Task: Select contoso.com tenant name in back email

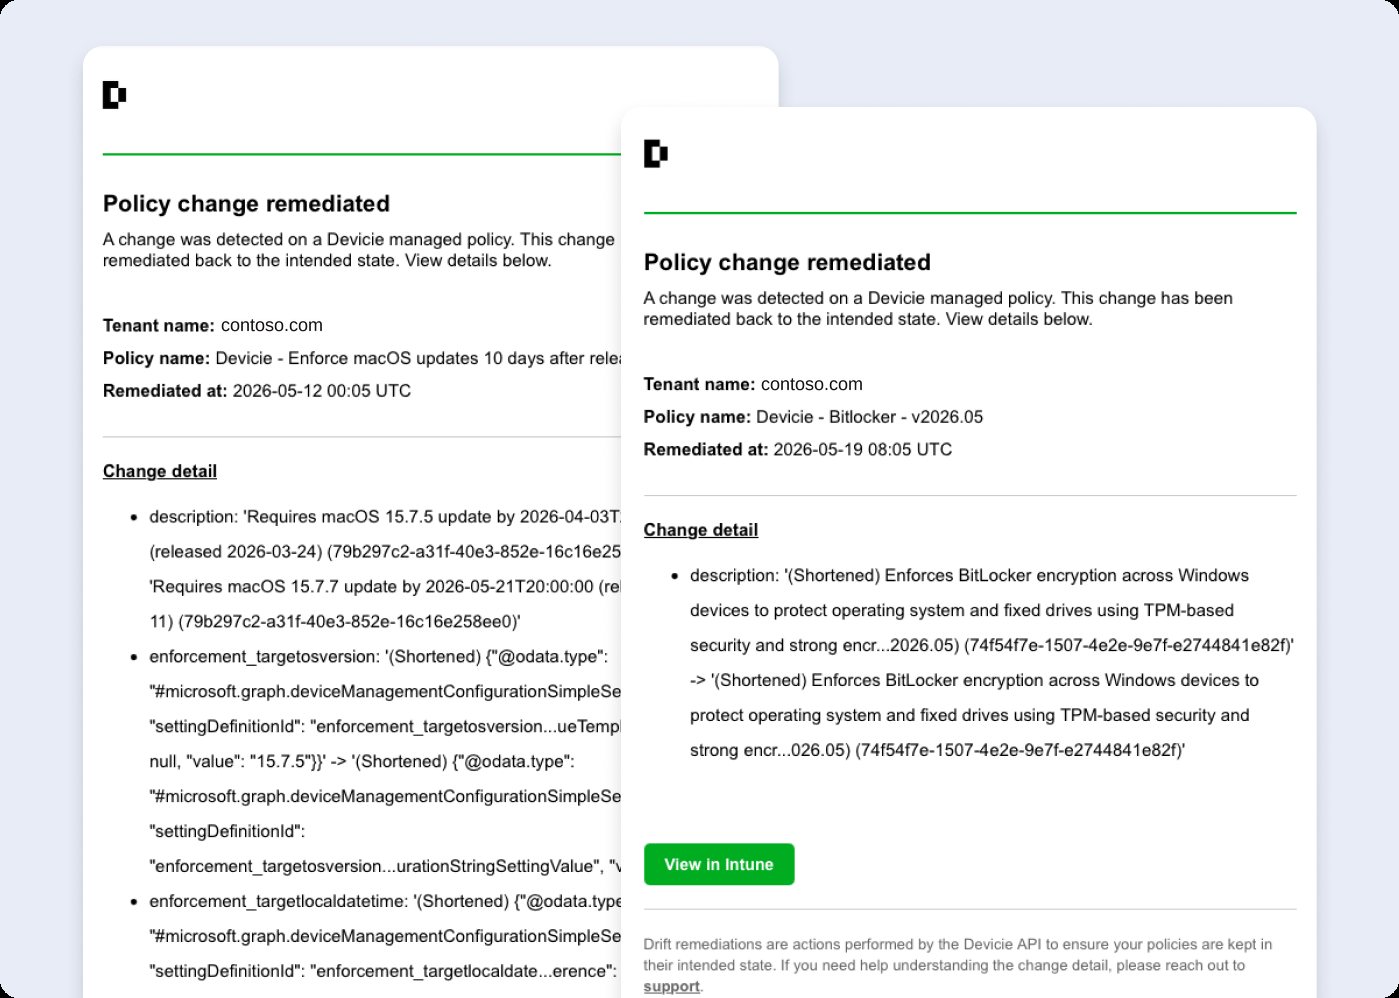Action: click(272, 325)
